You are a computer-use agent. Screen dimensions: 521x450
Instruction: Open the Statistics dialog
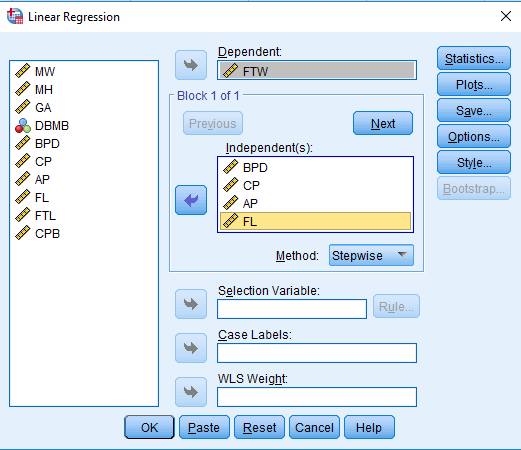point(474,59)
